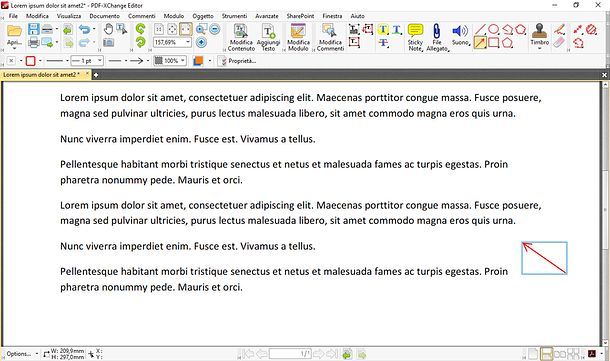Expand the Timbro stamp dropdown arrow

(x=539, y=49)
